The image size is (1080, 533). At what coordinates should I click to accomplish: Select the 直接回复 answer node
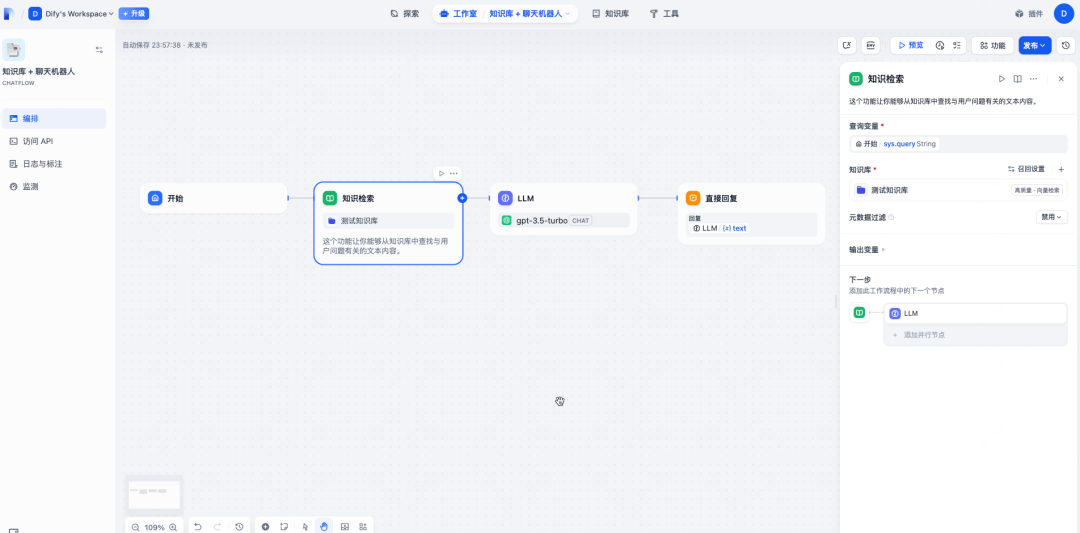pyautogui.click(x=751, y=213)
